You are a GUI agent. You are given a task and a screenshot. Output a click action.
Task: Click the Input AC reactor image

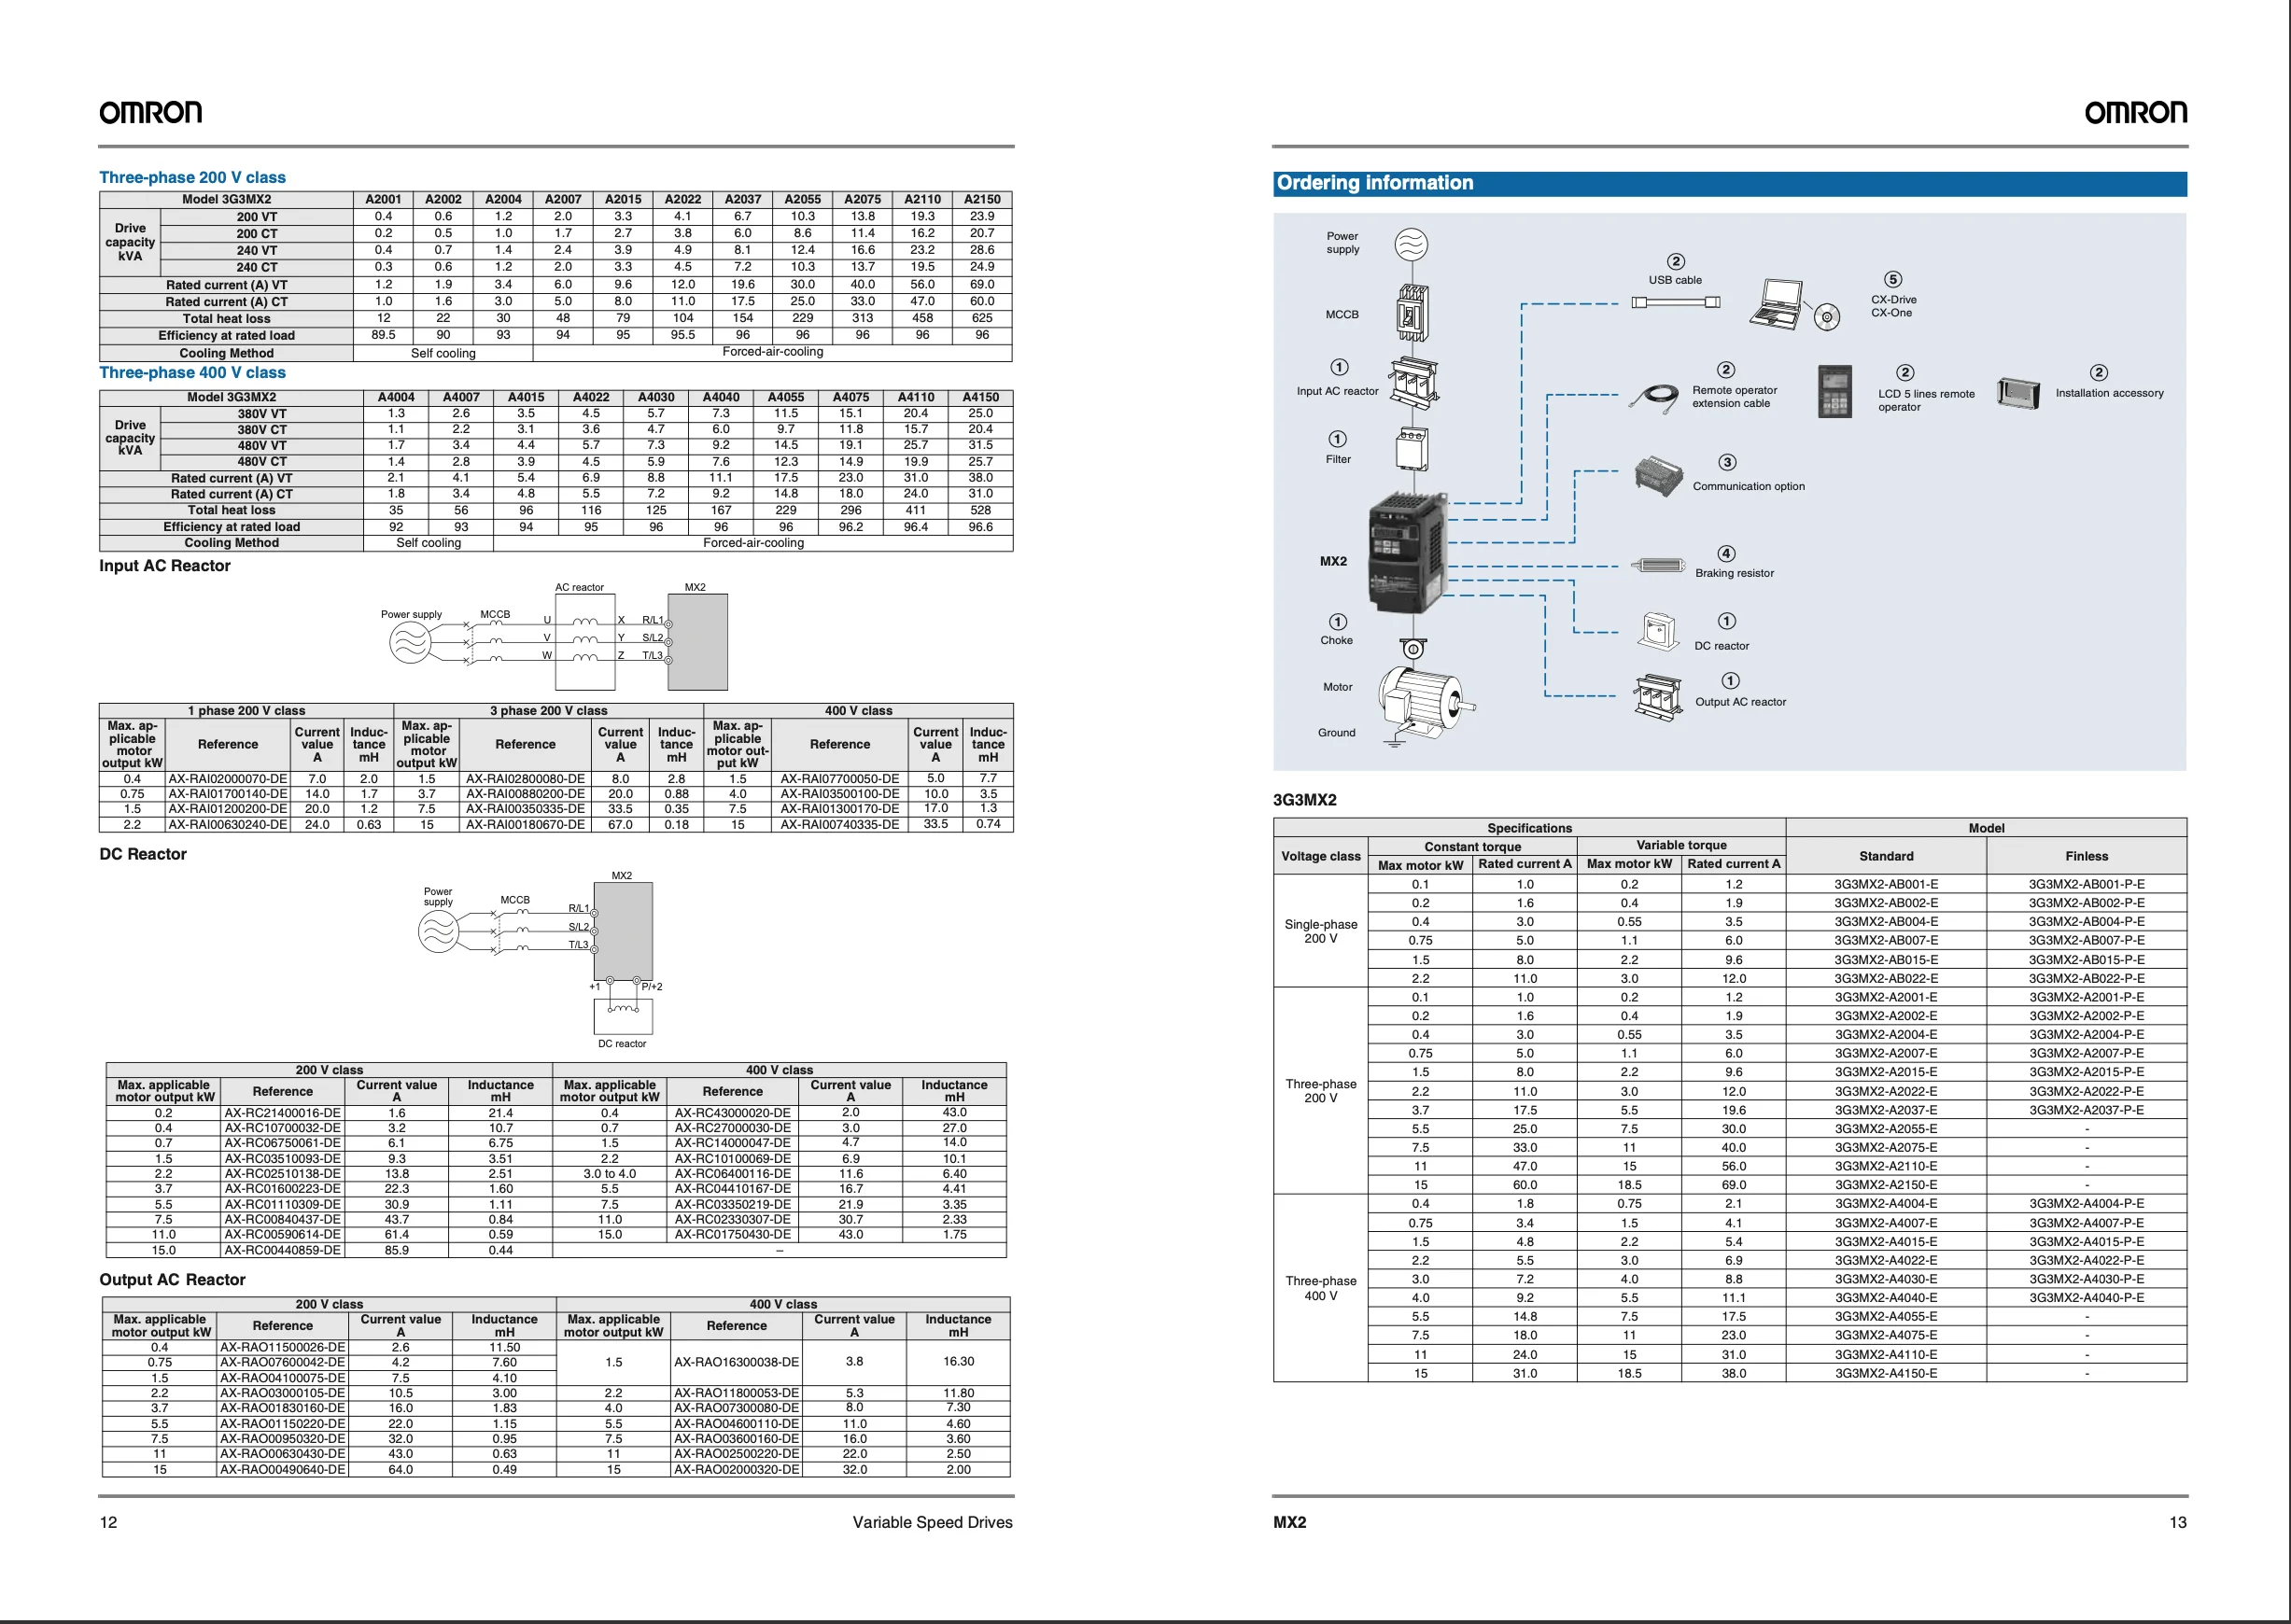(x=1414, y=382)
